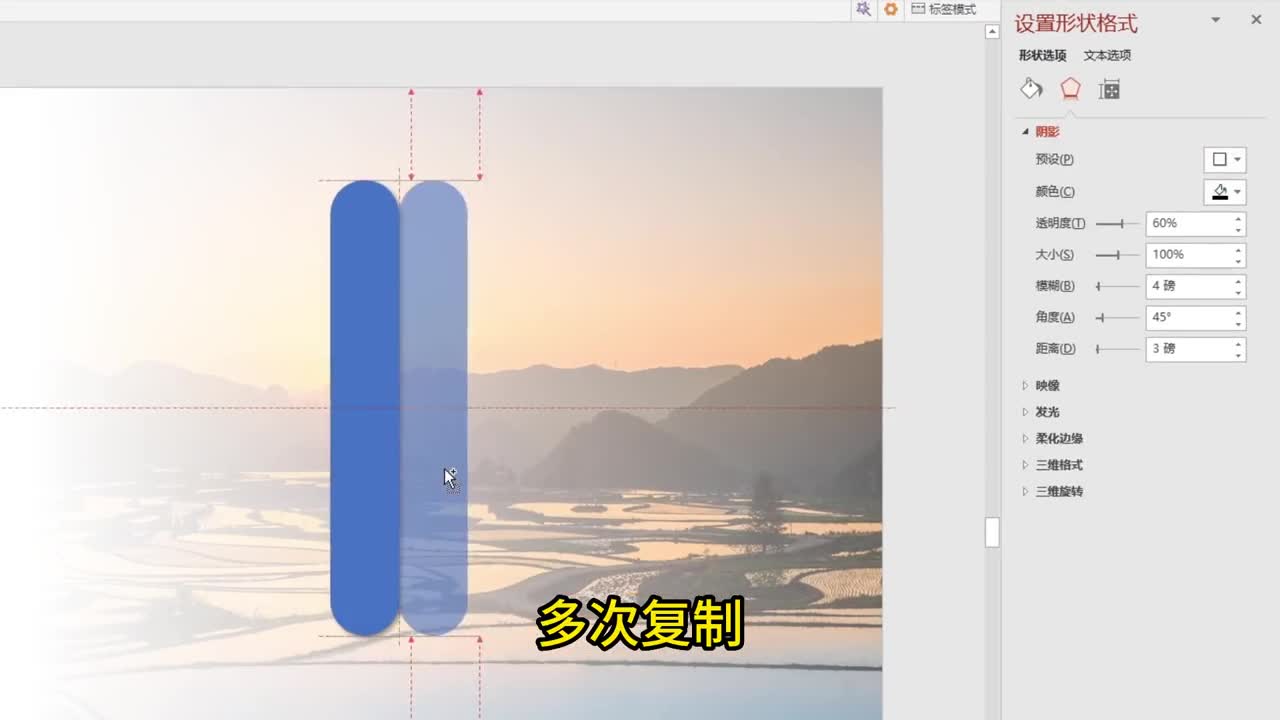The width and height of the screenshot is (1280, 720).
Task: Open the Size & Properties icon
Action: (x=1109, y=90)
